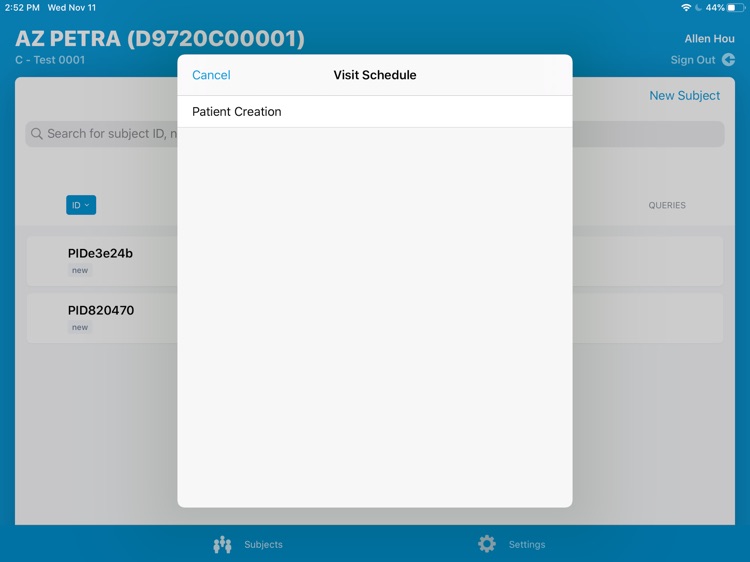Image resolution: width=750 pixels, height=562 pixels.
Task: Click the Sign Out link
Action: [x=693, y=60]
